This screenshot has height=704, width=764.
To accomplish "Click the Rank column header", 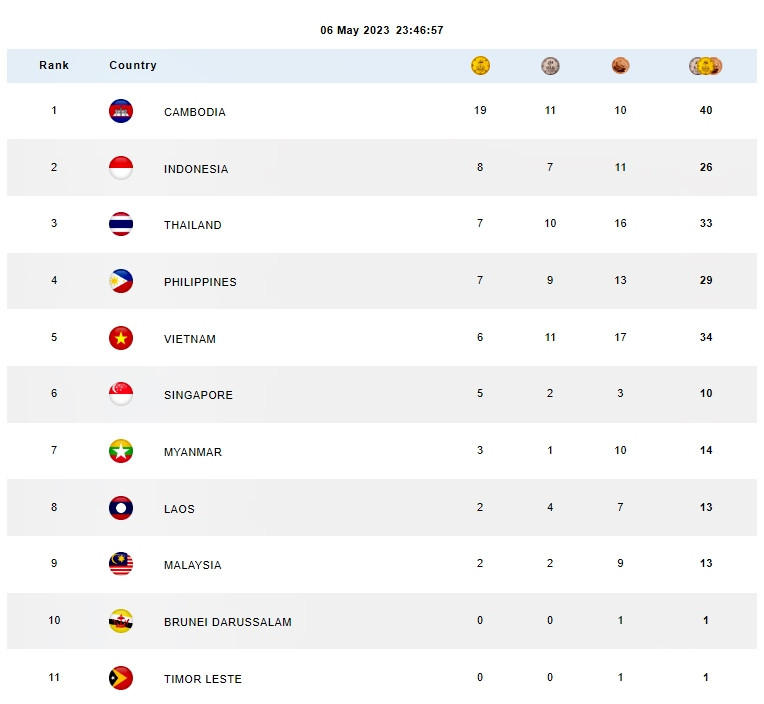I will pyautogui.click(x=54, y=65).
